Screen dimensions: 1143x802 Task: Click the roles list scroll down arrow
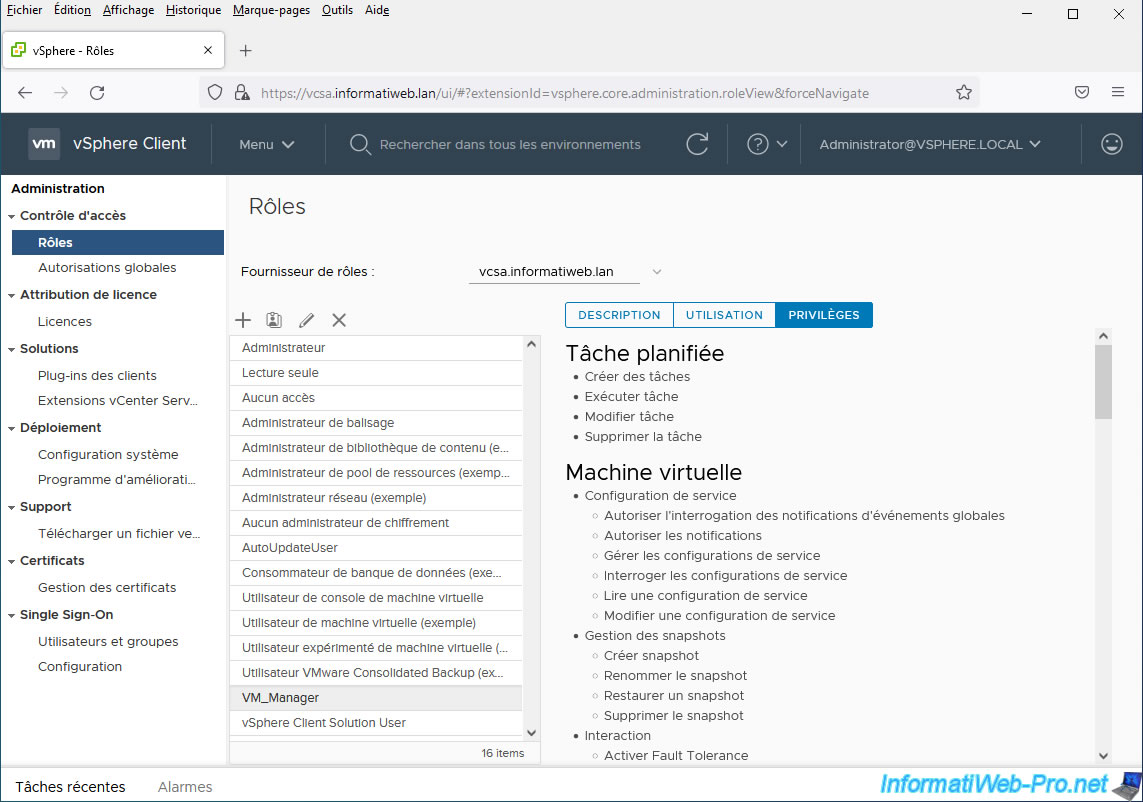pyautogui.click(x=531, y=733)
